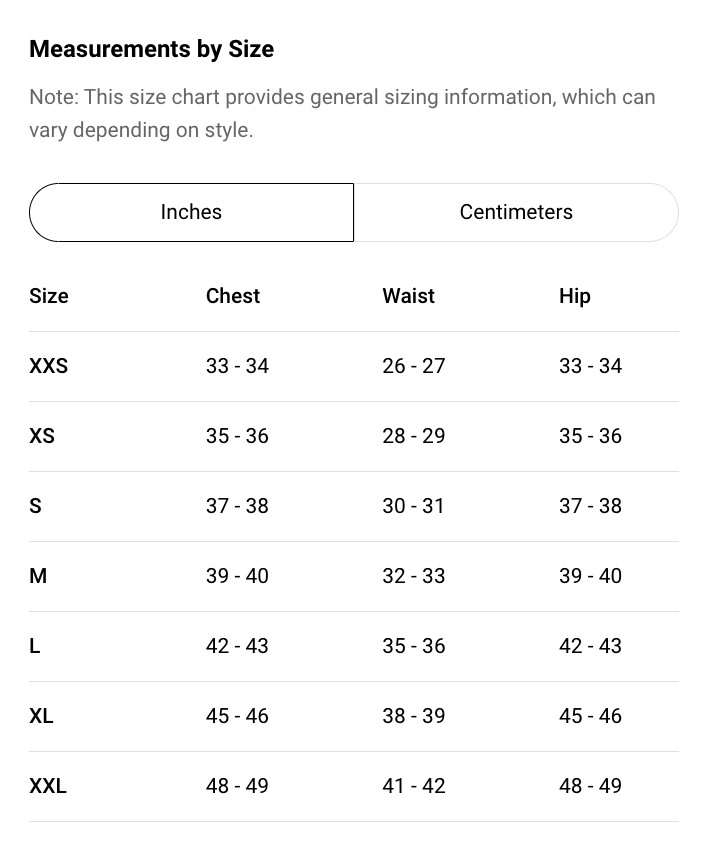Click the M waist value 32 - 33
The width and height of the screenshot is (722, 842).
(414, 576)
